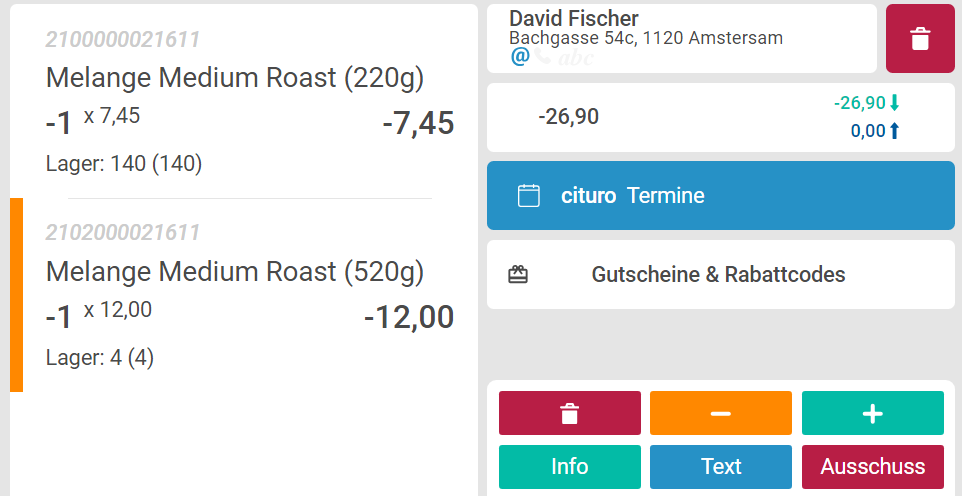Click the phone icon under customer address
962x496 pixels.
(541, 57)
